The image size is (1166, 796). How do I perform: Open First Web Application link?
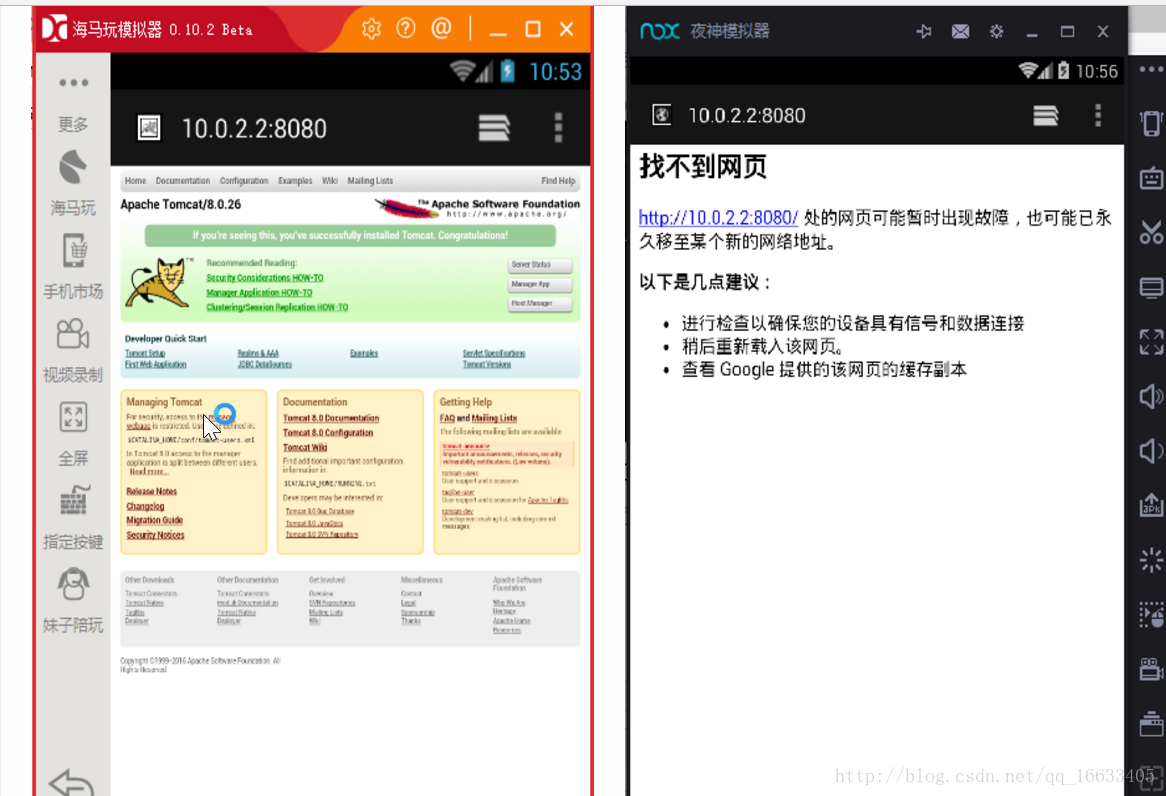point(155,365)
